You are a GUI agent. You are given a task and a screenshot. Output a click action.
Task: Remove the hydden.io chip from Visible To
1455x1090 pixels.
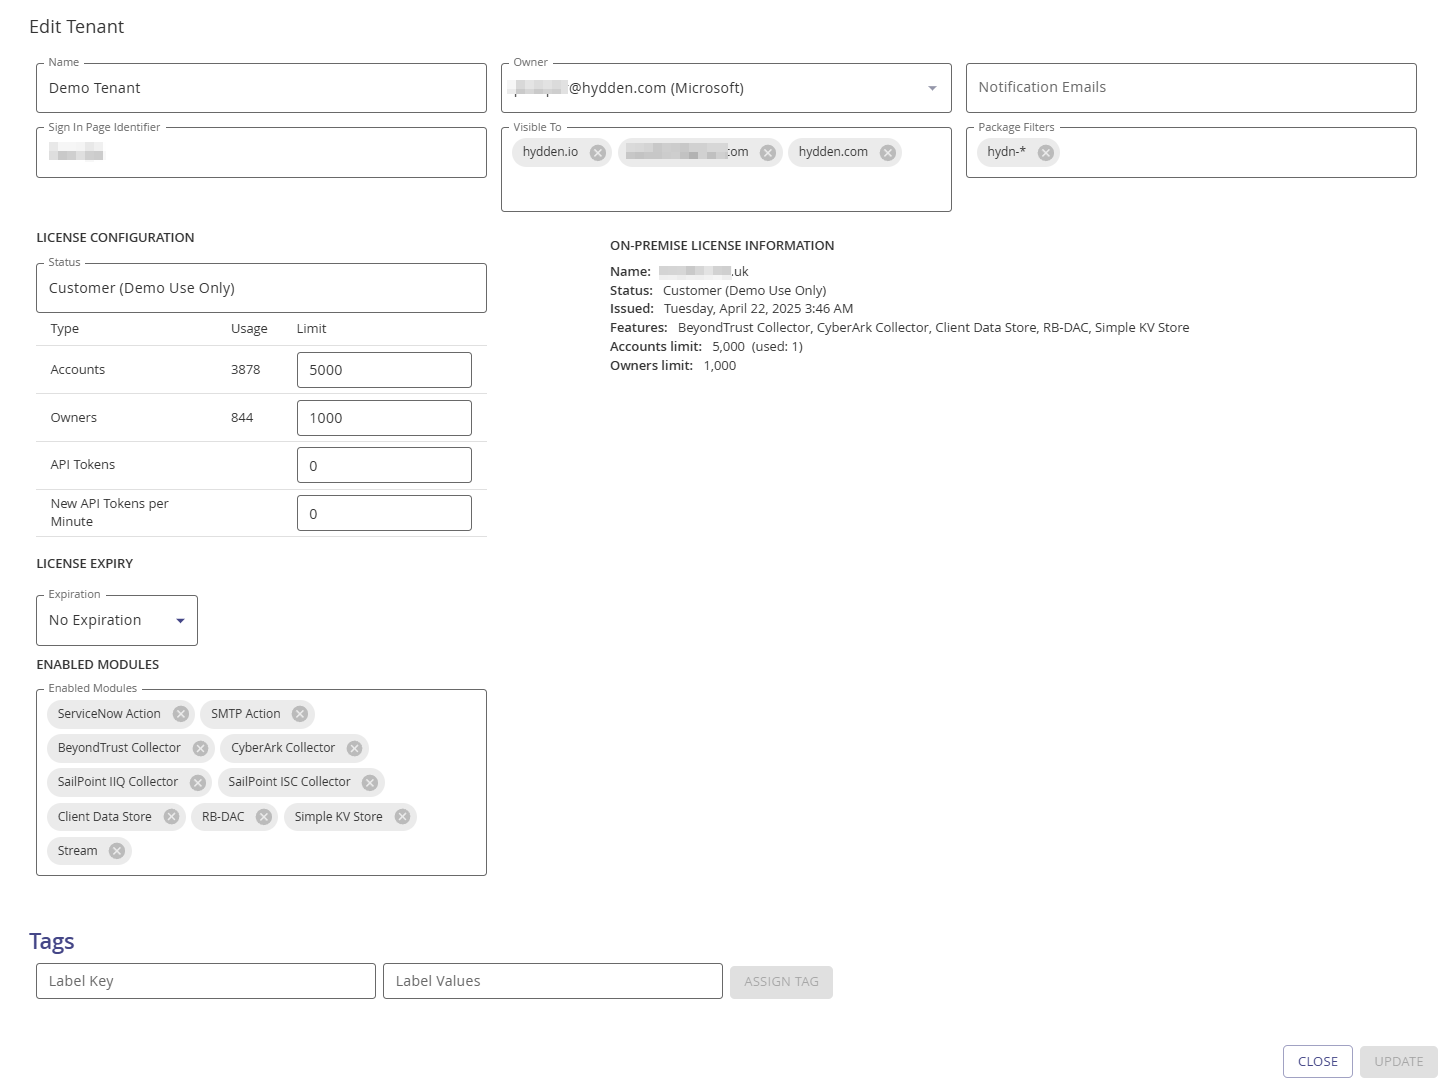click(x=597, y=152)
